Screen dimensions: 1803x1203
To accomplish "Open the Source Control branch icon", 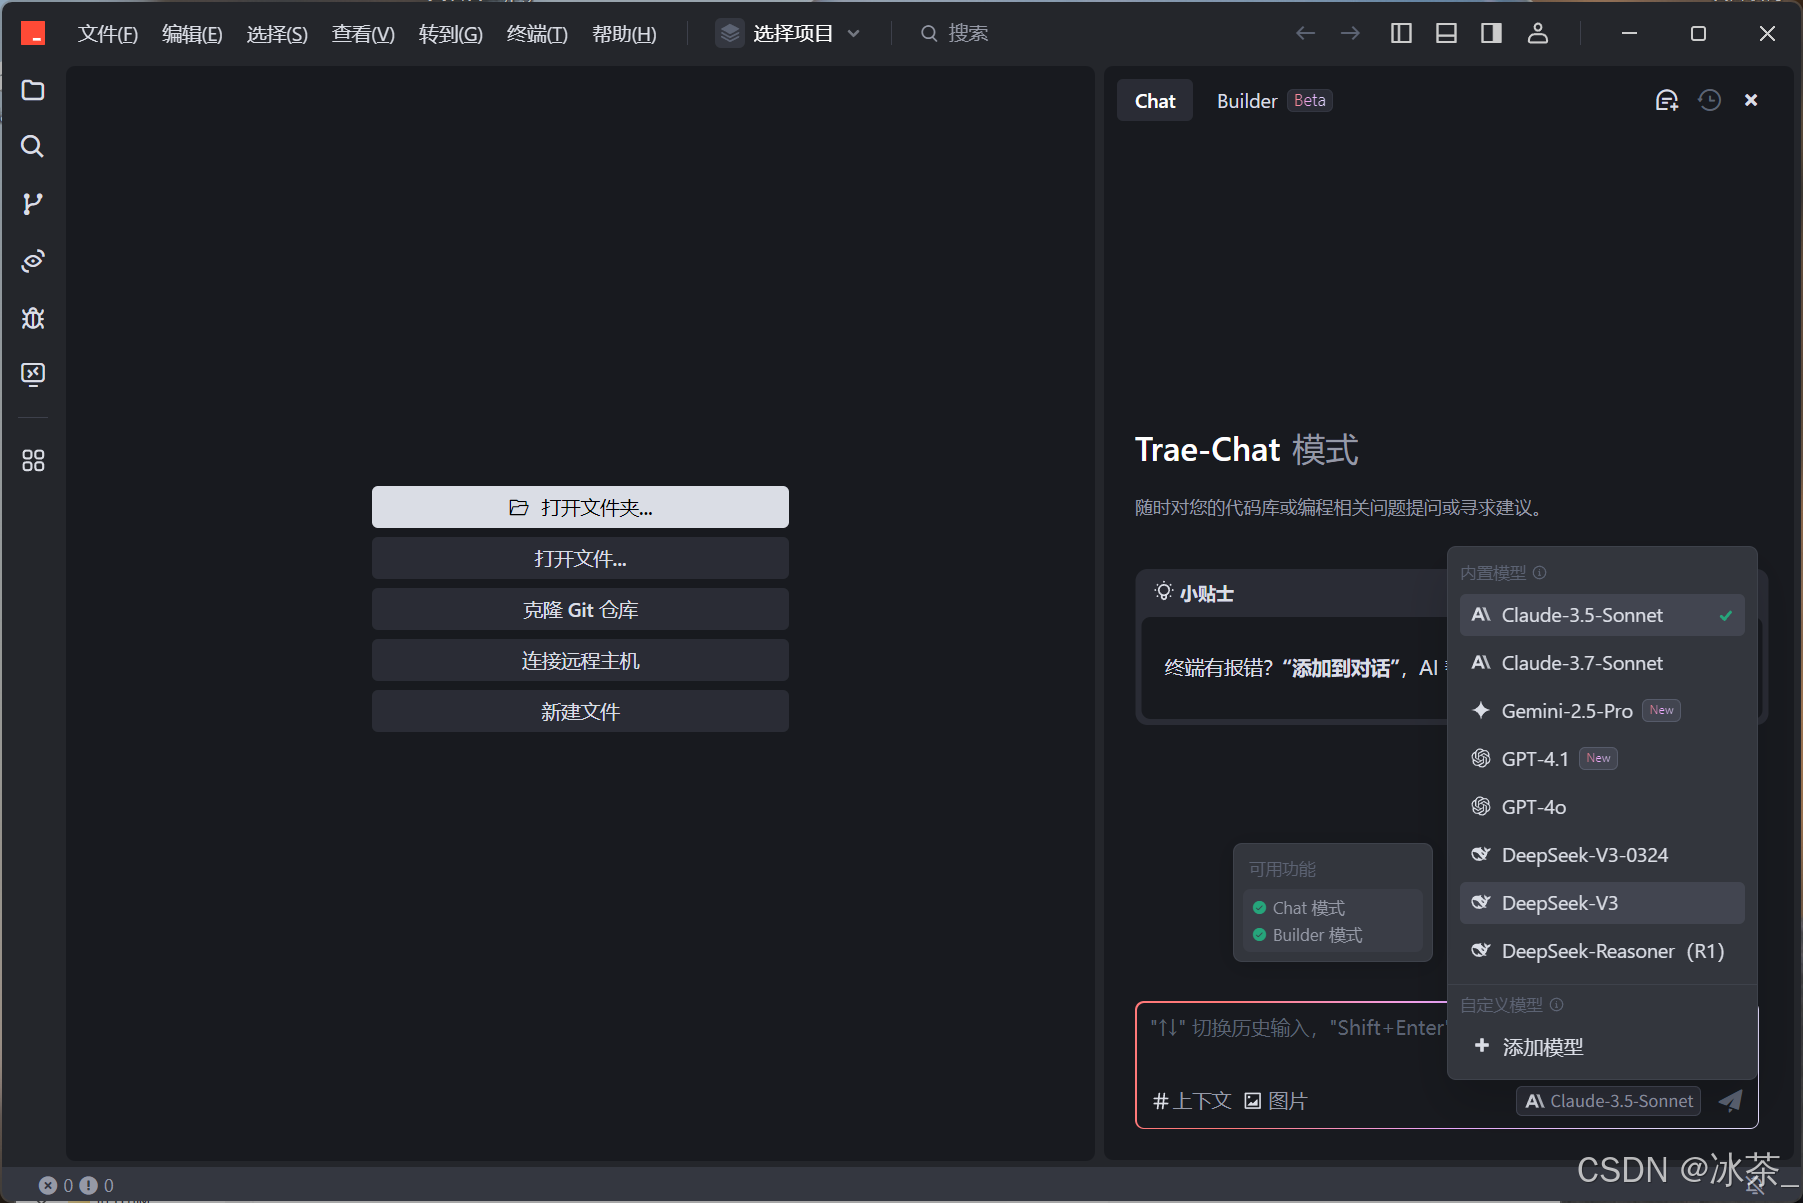I will 33,204.
